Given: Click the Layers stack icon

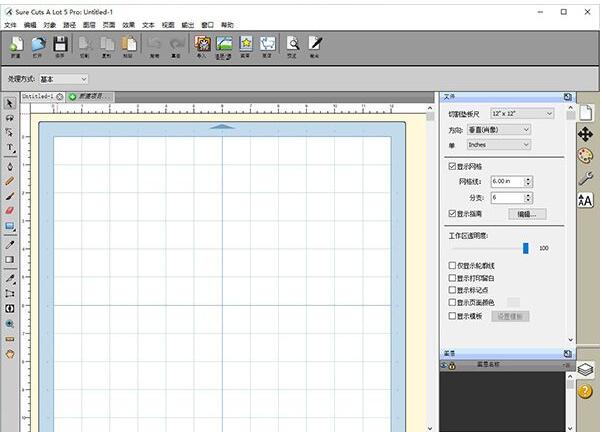Looking at the screenshot, I should 585,370.
